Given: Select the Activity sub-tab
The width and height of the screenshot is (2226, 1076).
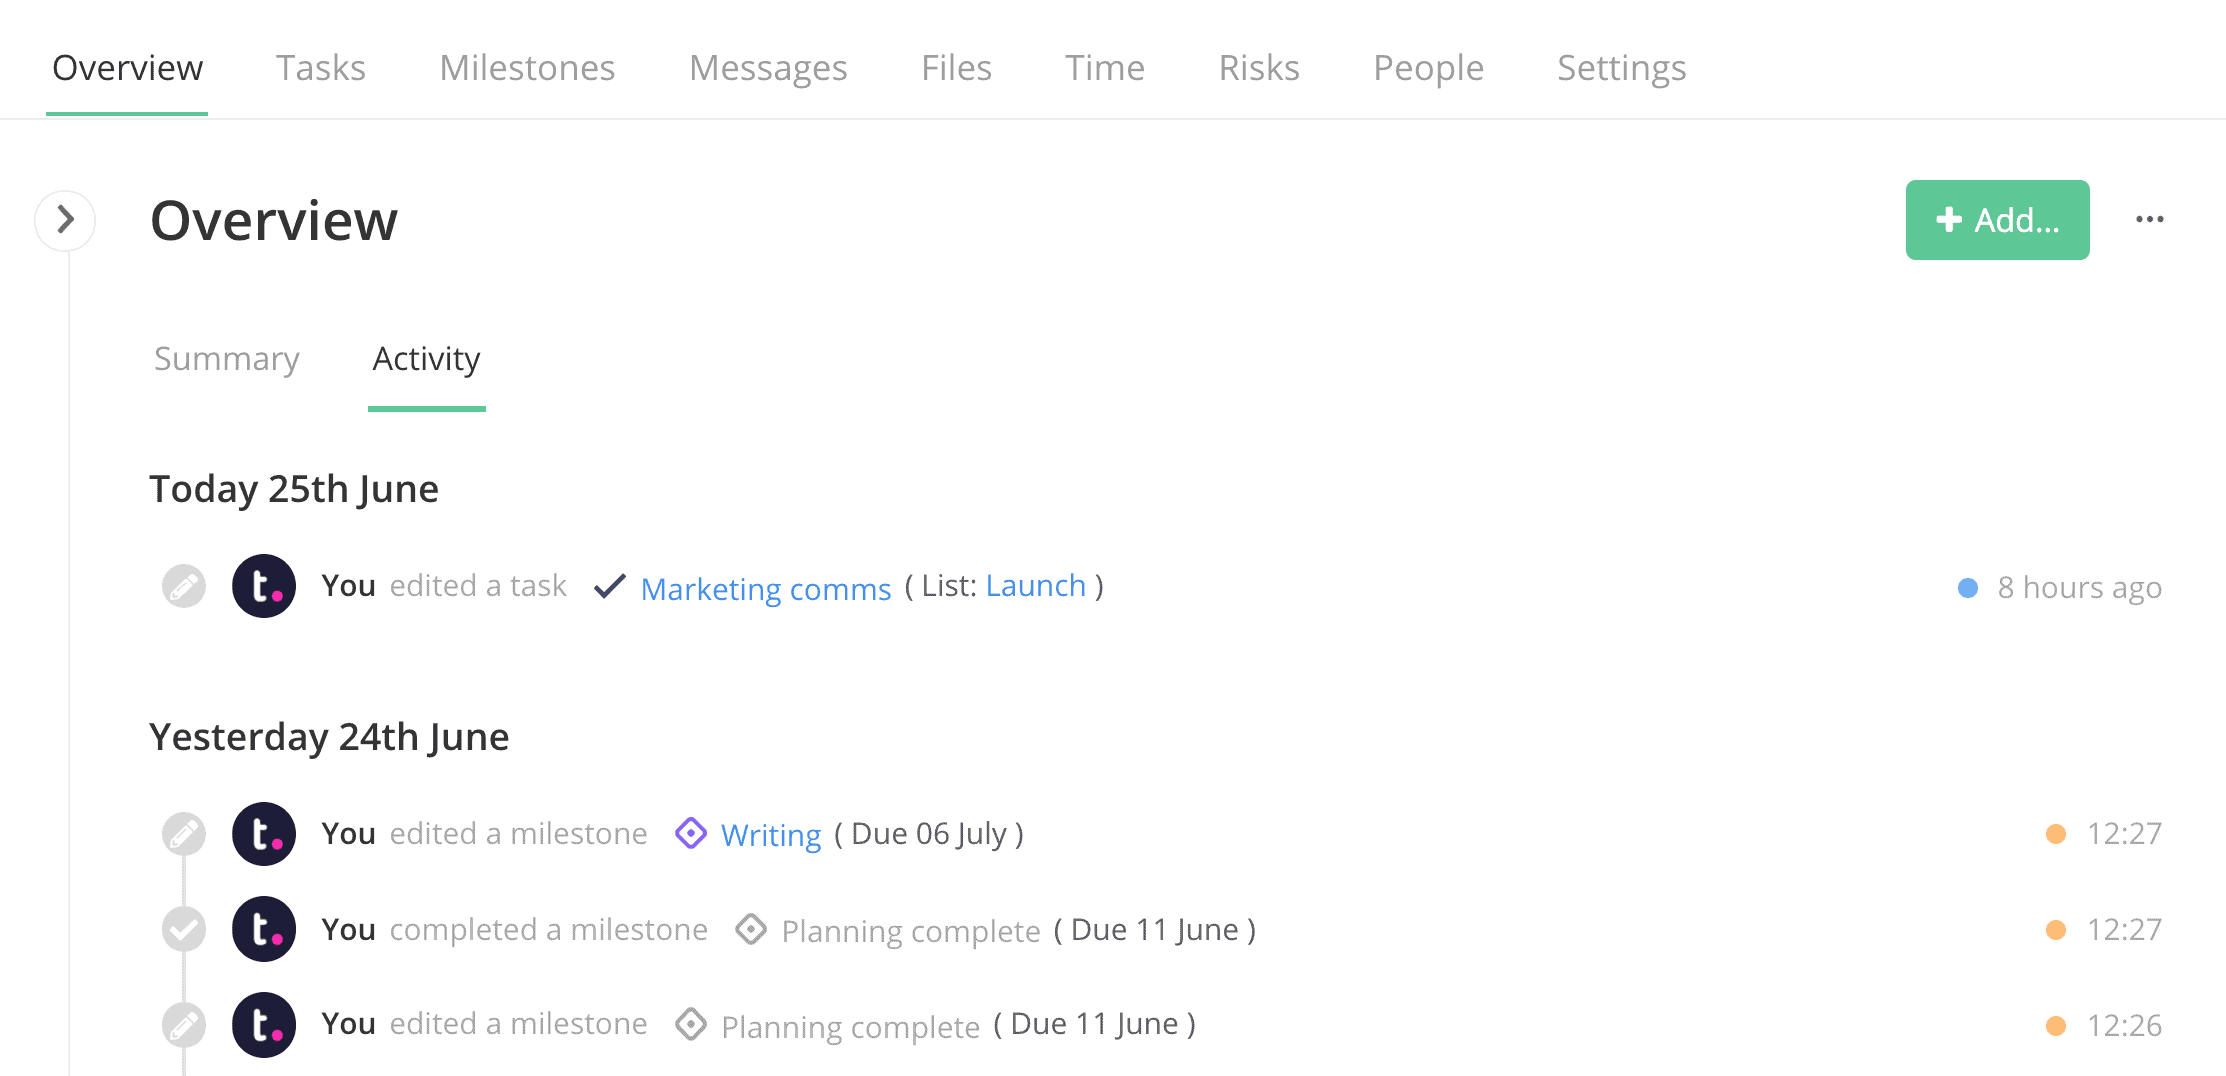Looking at the screenshot, I should click(426, 359).
